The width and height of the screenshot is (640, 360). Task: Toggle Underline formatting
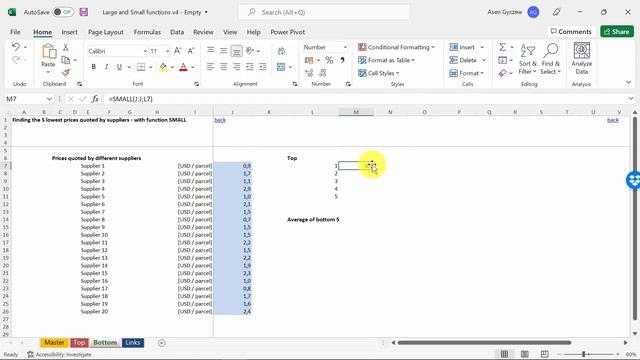point(119,67)
